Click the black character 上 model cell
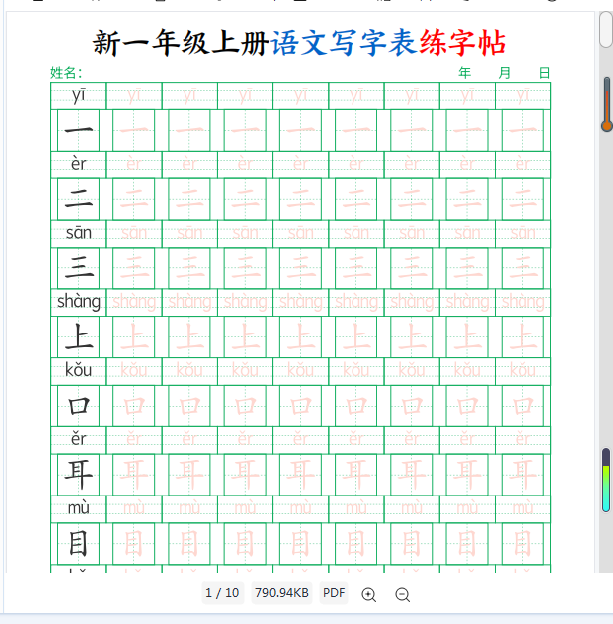This screenshot has width=613, height=624. coord(78,337)
